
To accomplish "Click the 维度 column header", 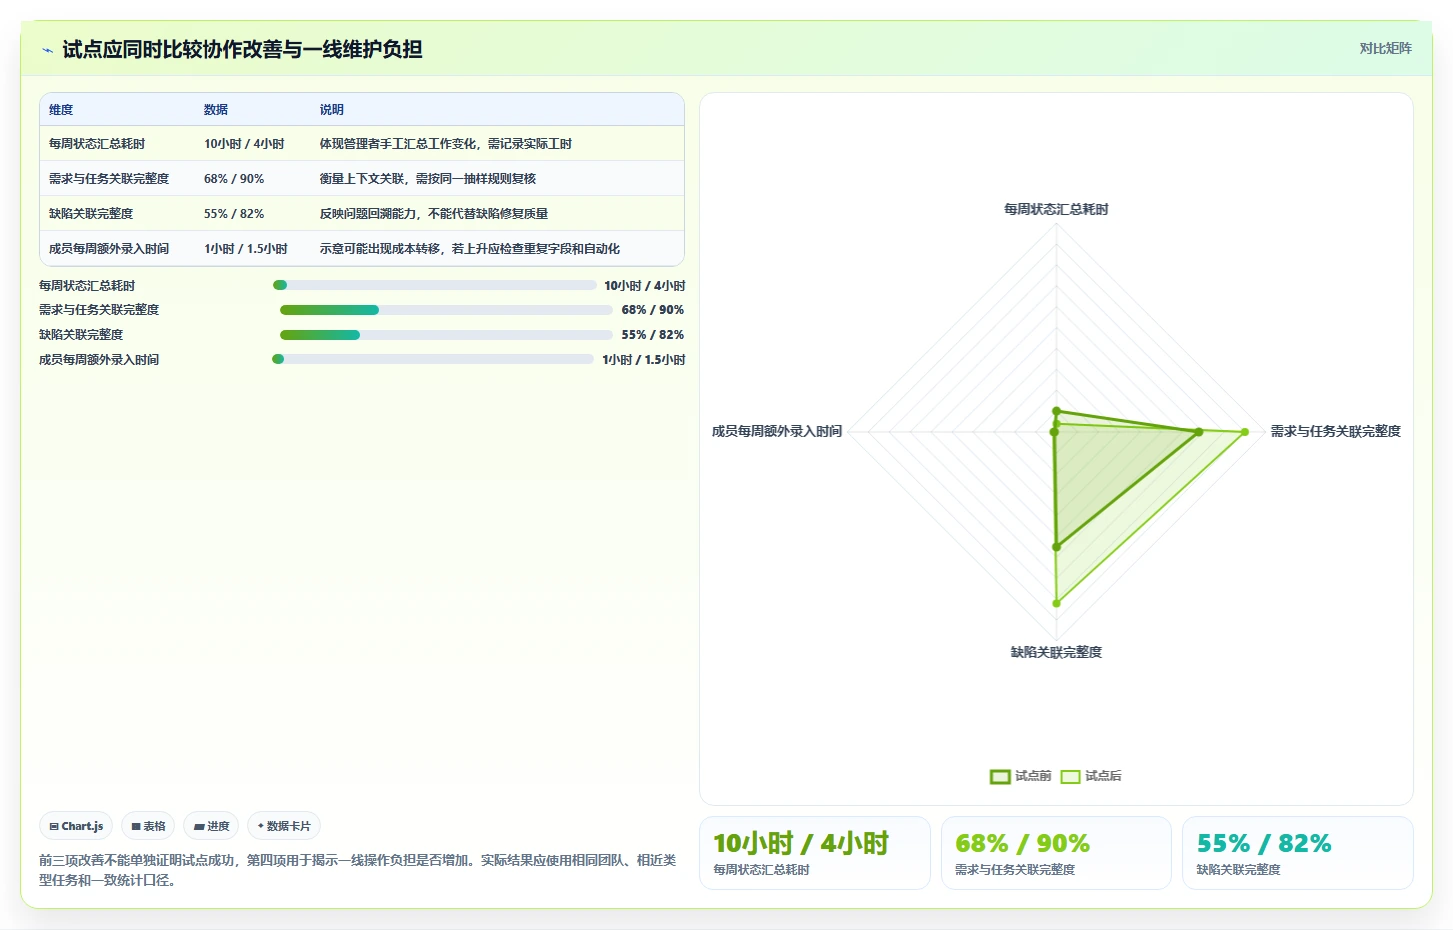I will (61, 110).
